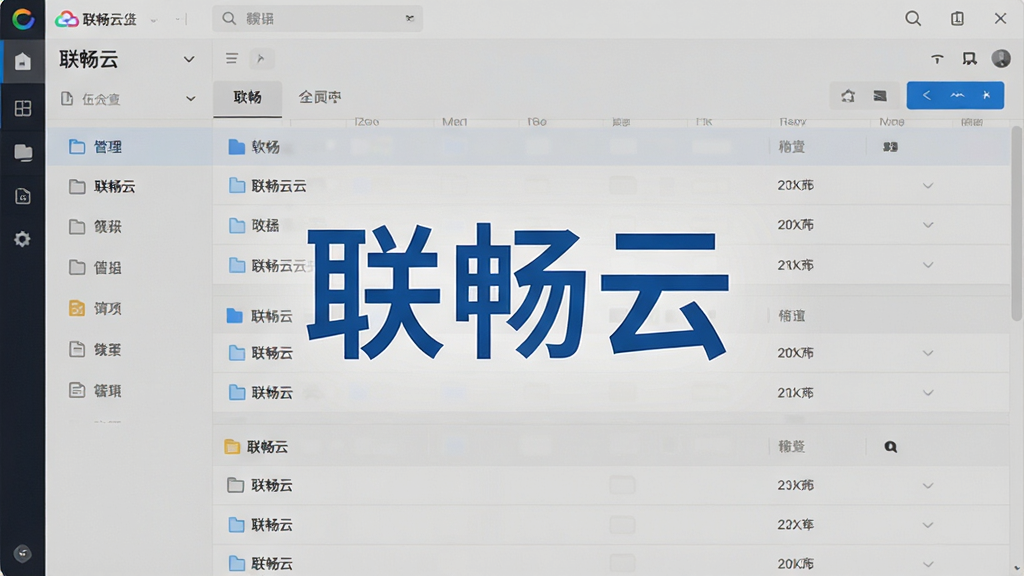Click the round icon at sidebar bottom

23,554
